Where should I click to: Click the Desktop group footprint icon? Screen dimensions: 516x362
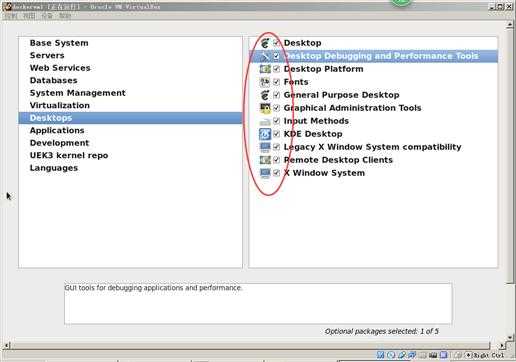click(265, 43)
